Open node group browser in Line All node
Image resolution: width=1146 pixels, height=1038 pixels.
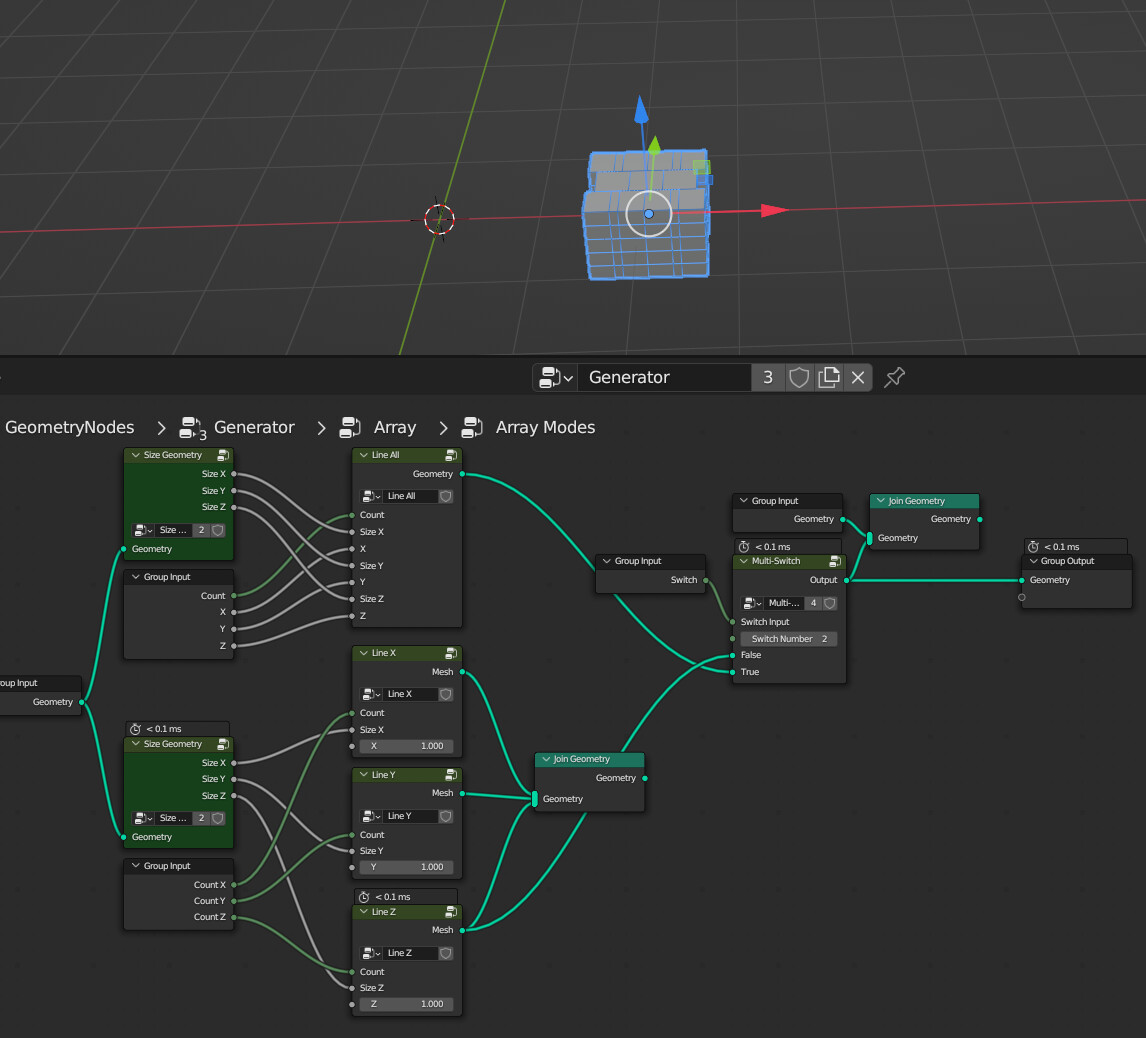pyautogui.click(x=371, y=496)
